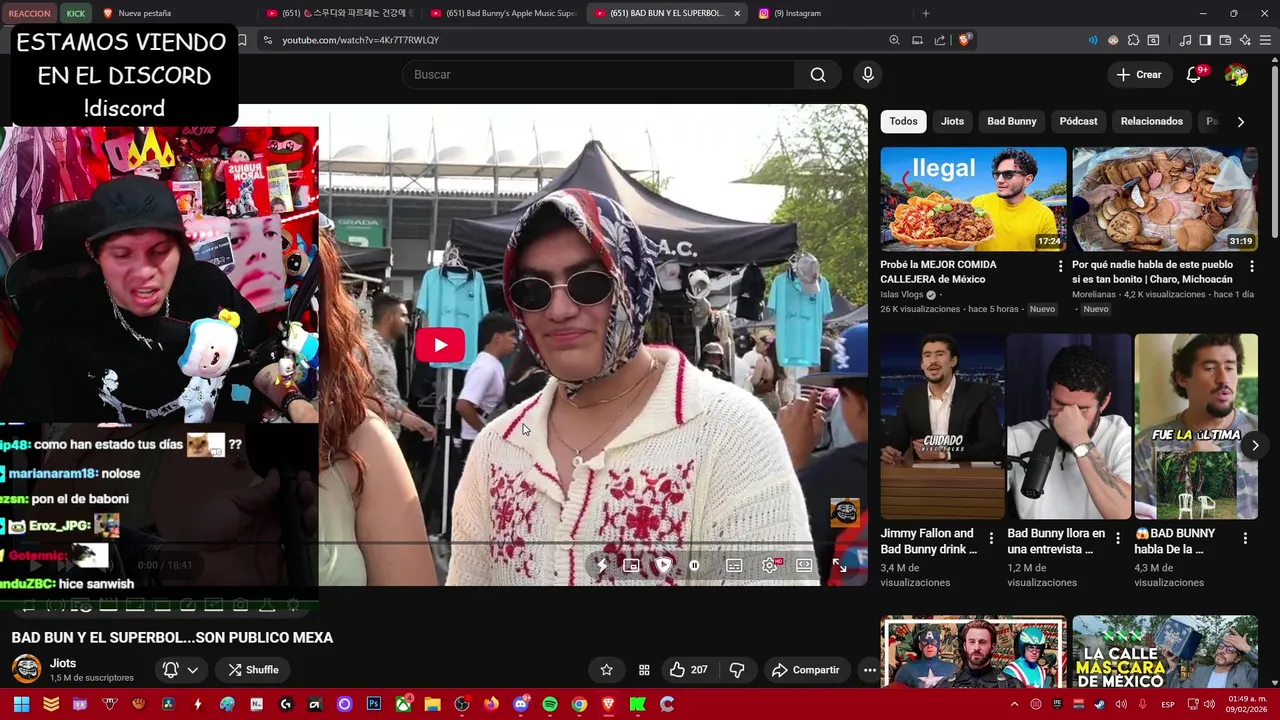Image resolution: width=1280 pixels, height=720 pixels.
Task: Open the illegal street food video thumbnail
Action: 973,199
